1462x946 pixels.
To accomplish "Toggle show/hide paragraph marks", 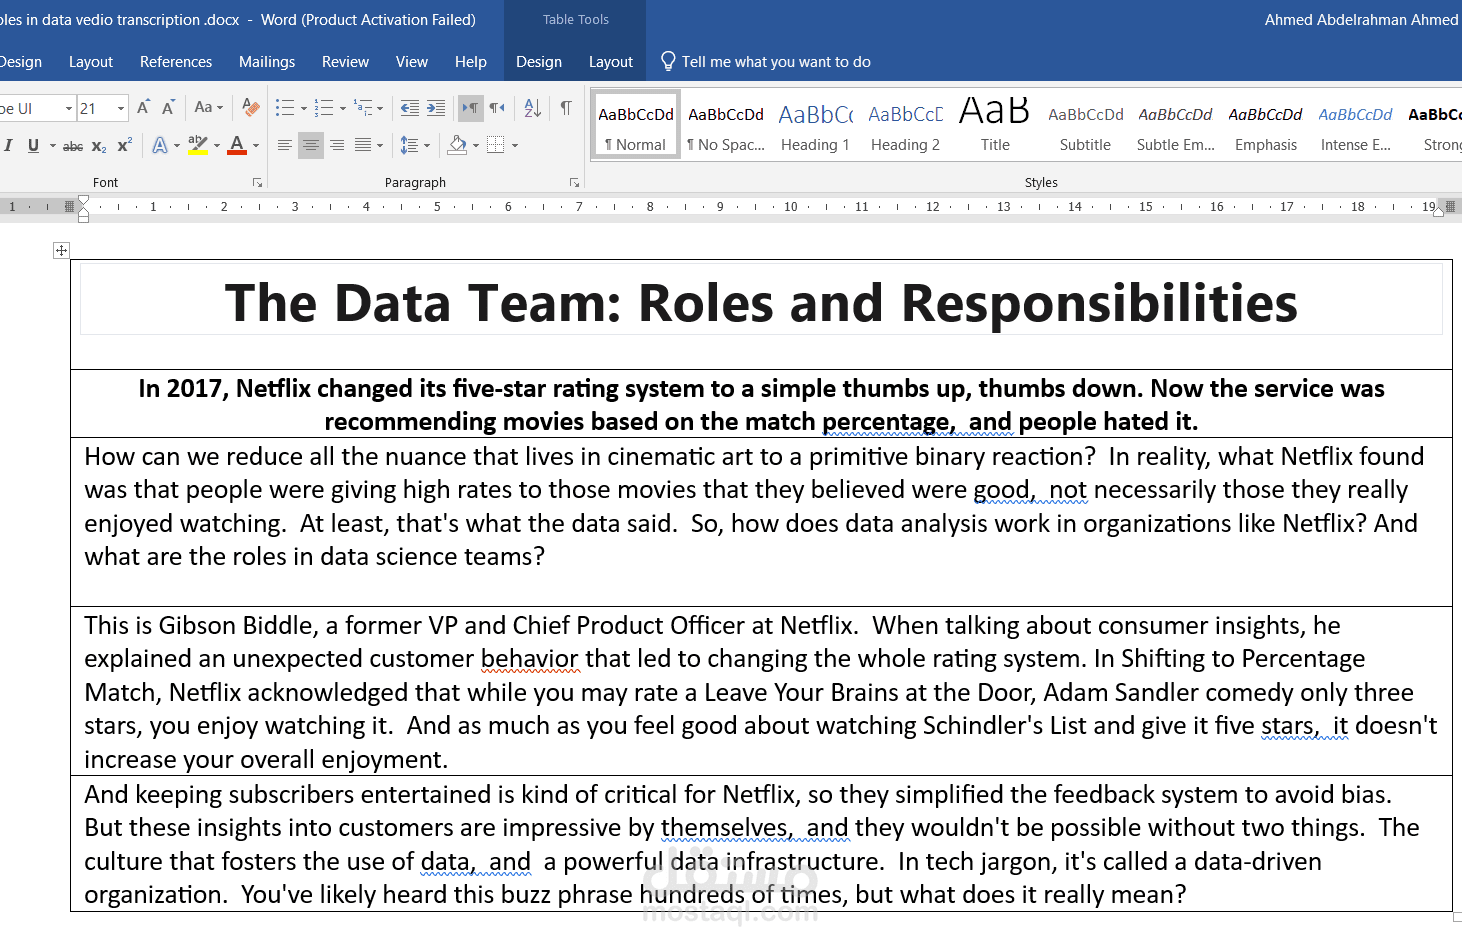I will click(566, 108).
